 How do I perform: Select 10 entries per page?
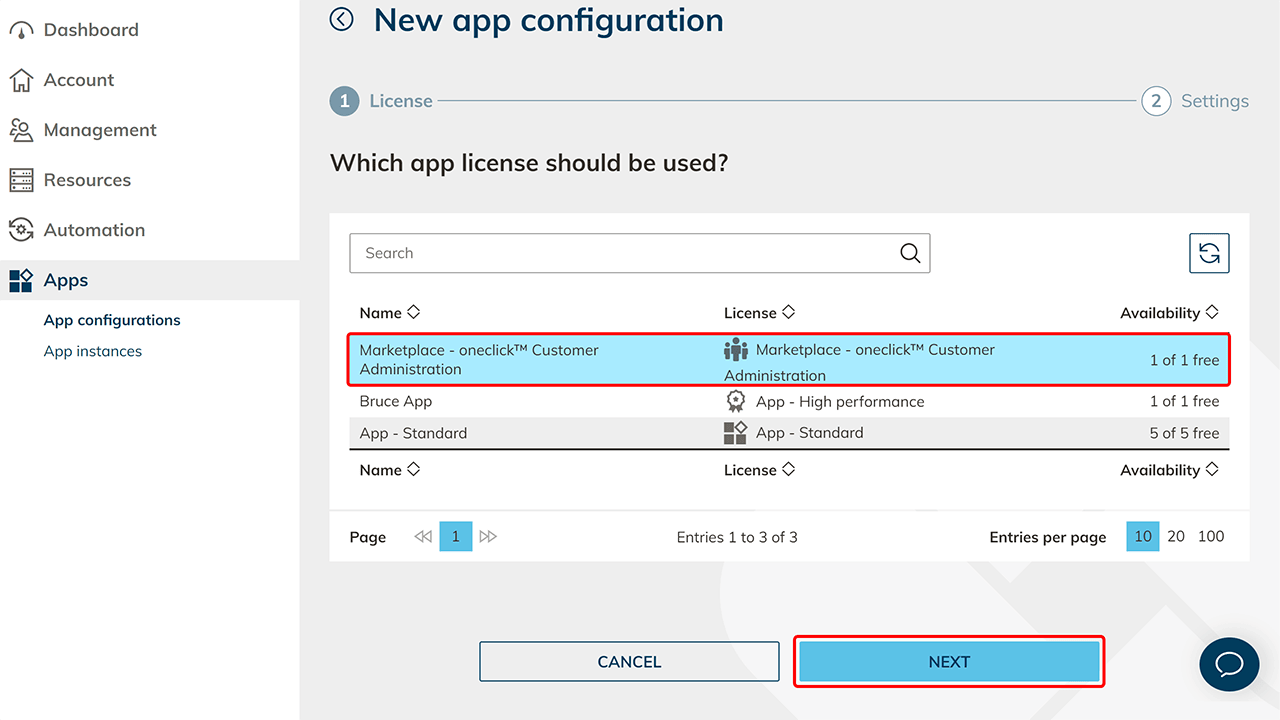1143,537
